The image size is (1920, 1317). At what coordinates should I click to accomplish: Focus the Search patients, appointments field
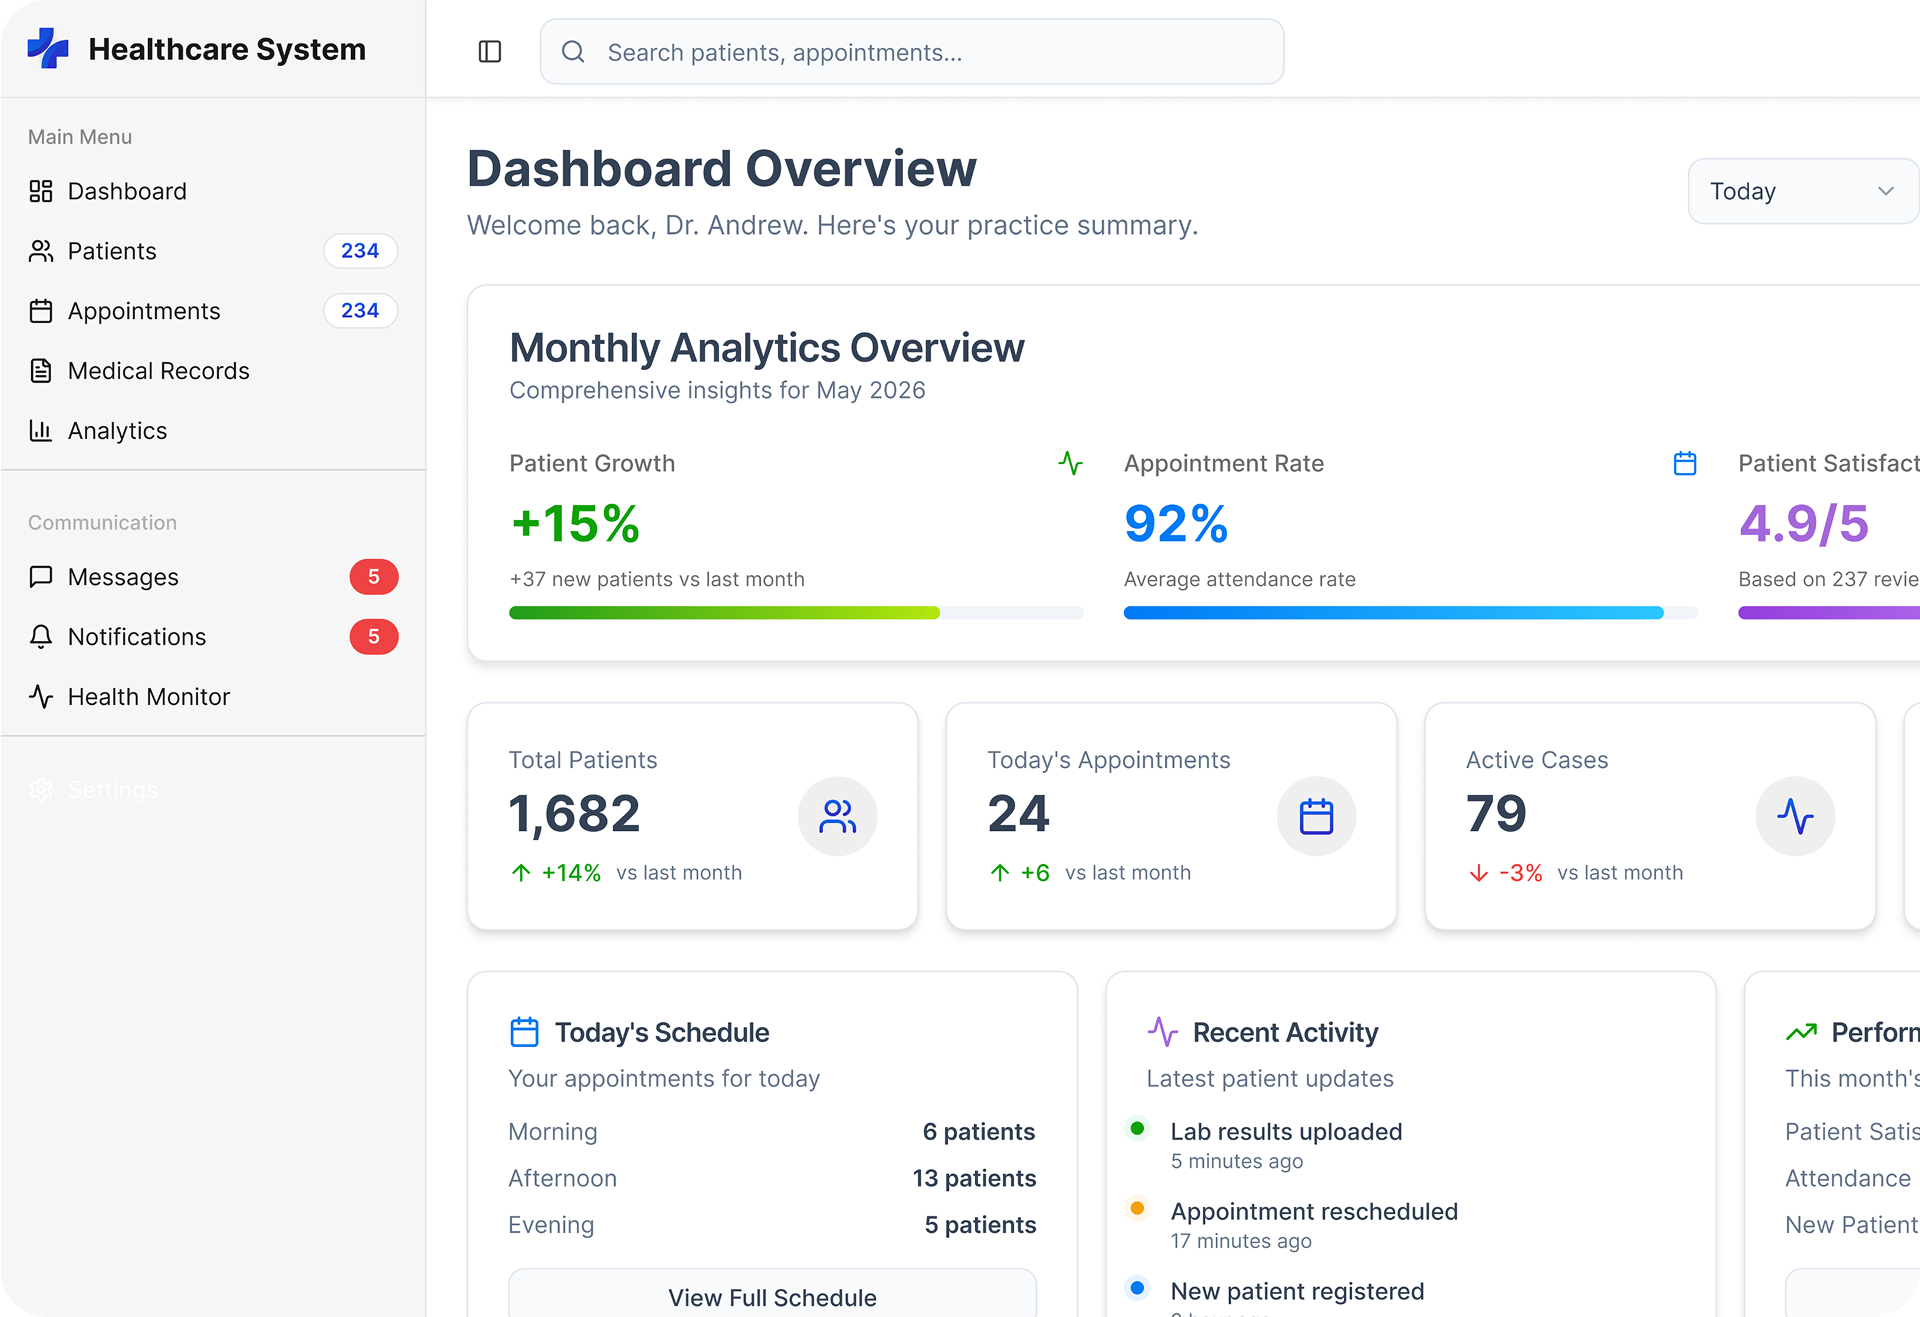[912, 52]
